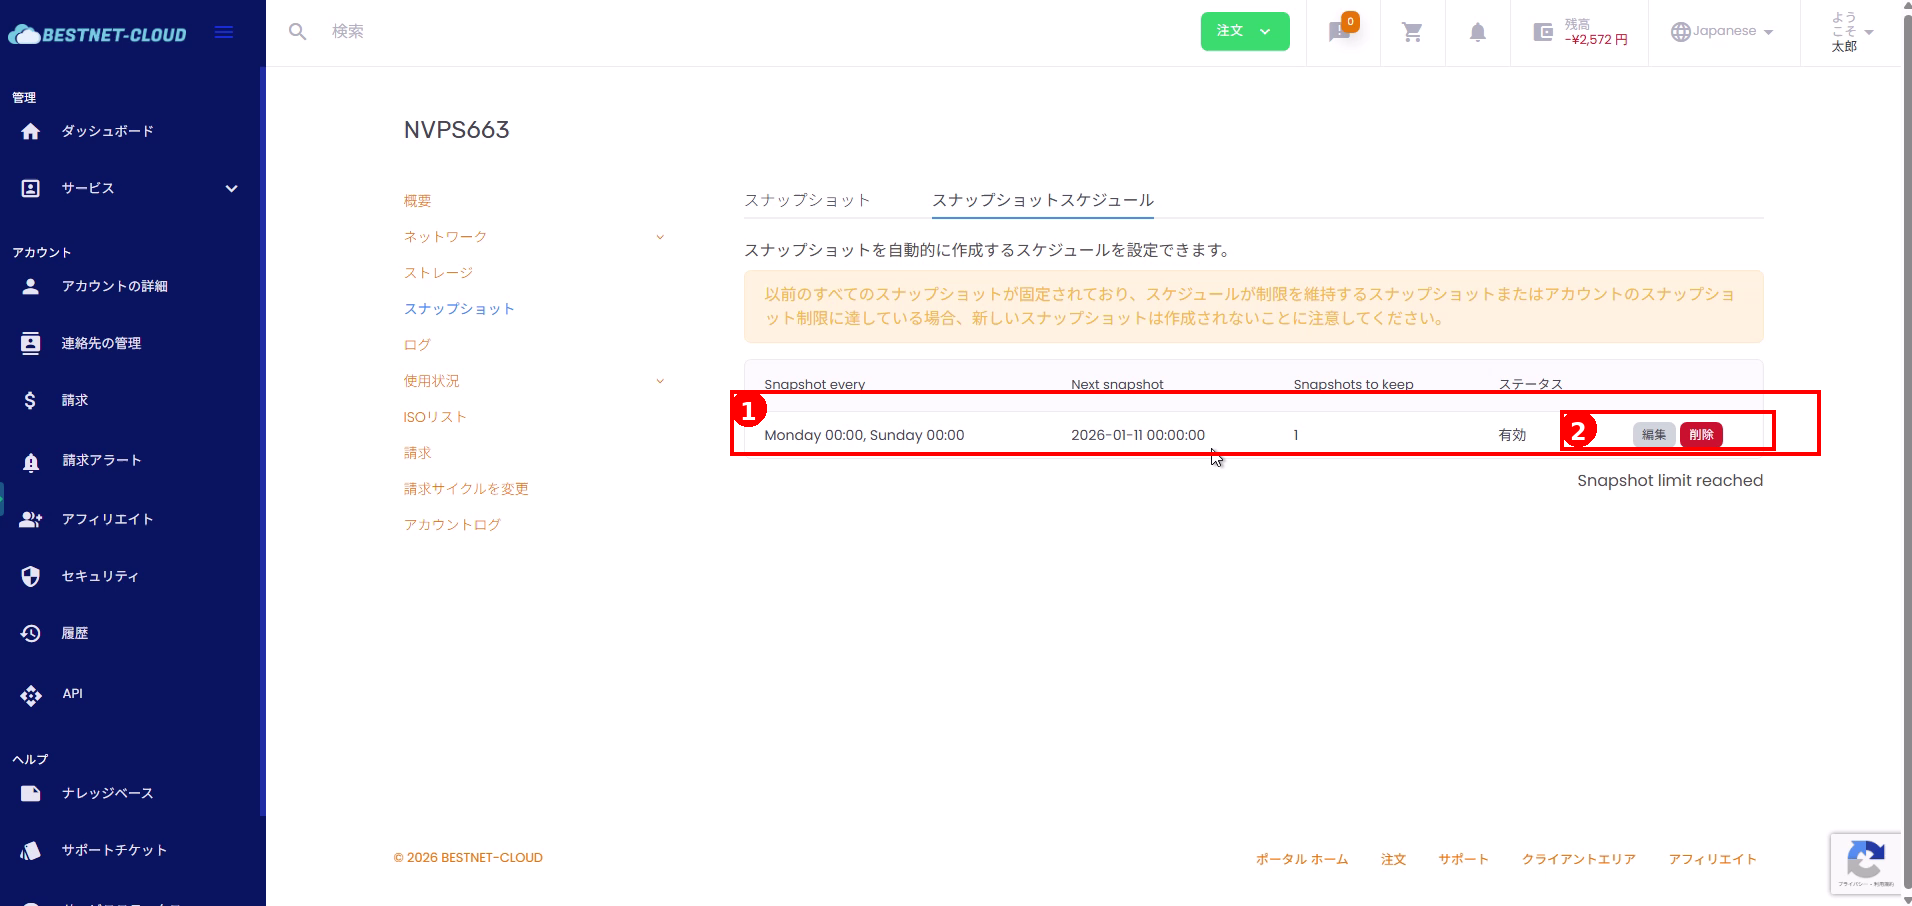Click the hamburger menu icon beside logo
1912x906 pixels.
coord(224,33)
